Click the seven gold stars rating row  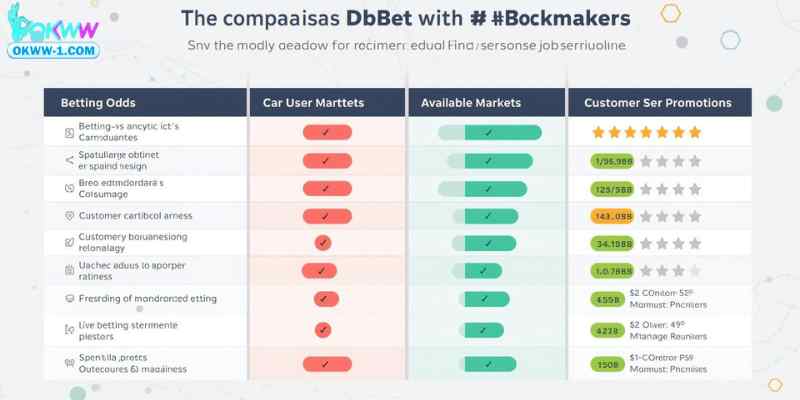[x=646, y=133]
